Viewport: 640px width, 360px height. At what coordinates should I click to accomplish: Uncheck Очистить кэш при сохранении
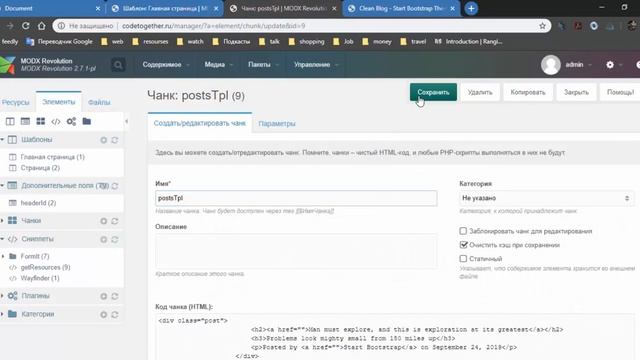pyautogui.click(x=463, y=245)
